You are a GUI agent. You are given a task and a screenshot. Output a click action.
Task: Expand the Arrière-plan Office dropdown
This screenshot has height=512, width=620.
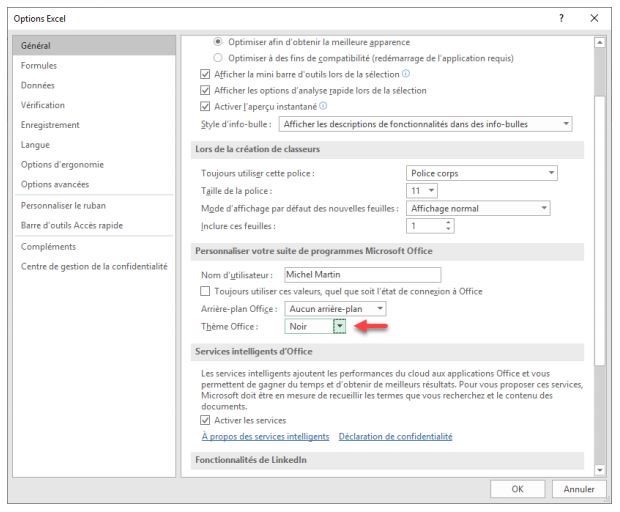[379, 309]
